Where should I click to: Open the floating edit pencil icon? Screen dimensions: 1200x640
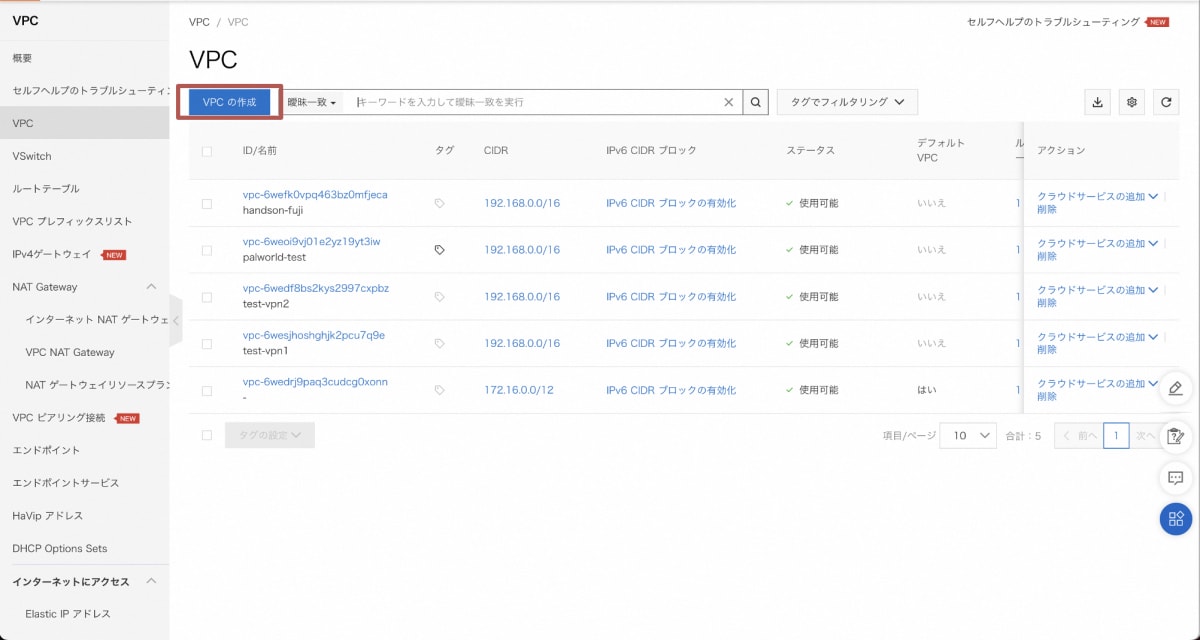(1176, 388)
